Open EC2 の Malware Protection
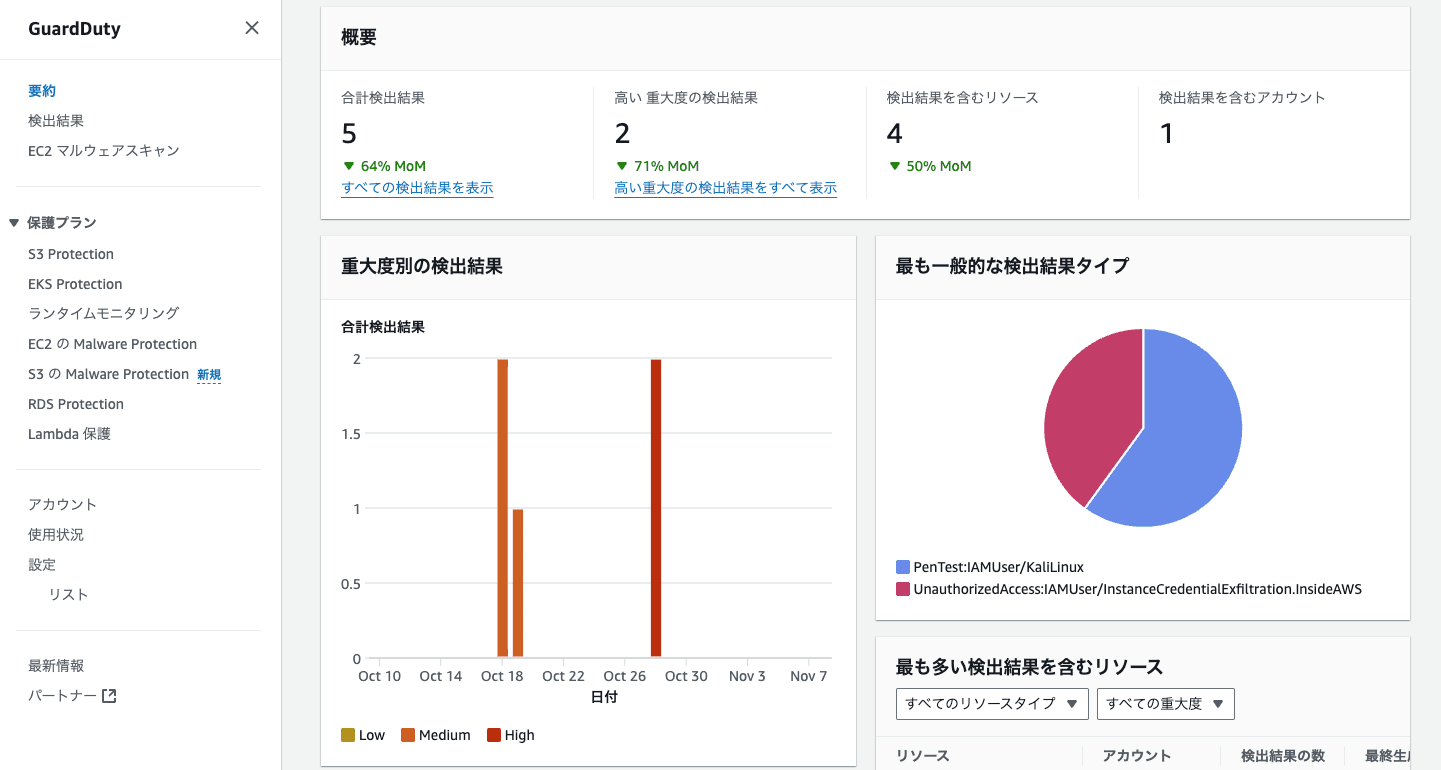The image size is (1441, 770). click(x=113, y=344)
